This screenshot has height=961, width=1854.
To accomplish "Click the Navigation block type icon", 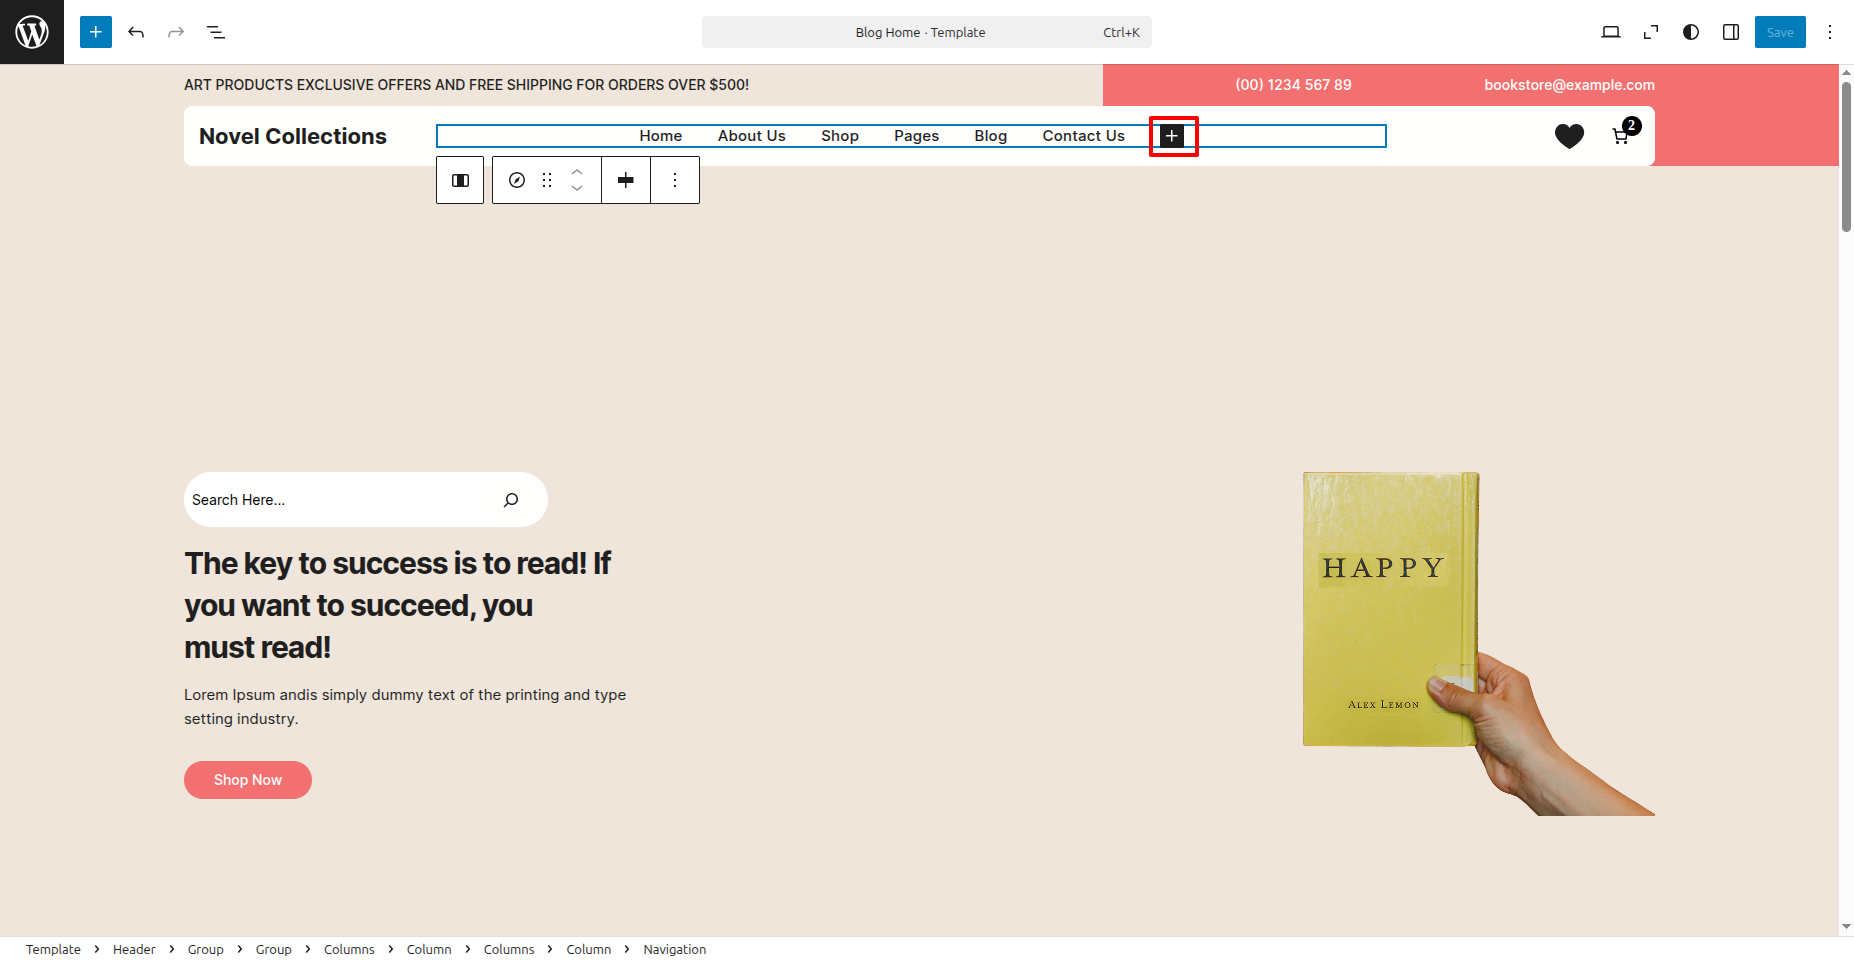I will click(x=517, y=180).
